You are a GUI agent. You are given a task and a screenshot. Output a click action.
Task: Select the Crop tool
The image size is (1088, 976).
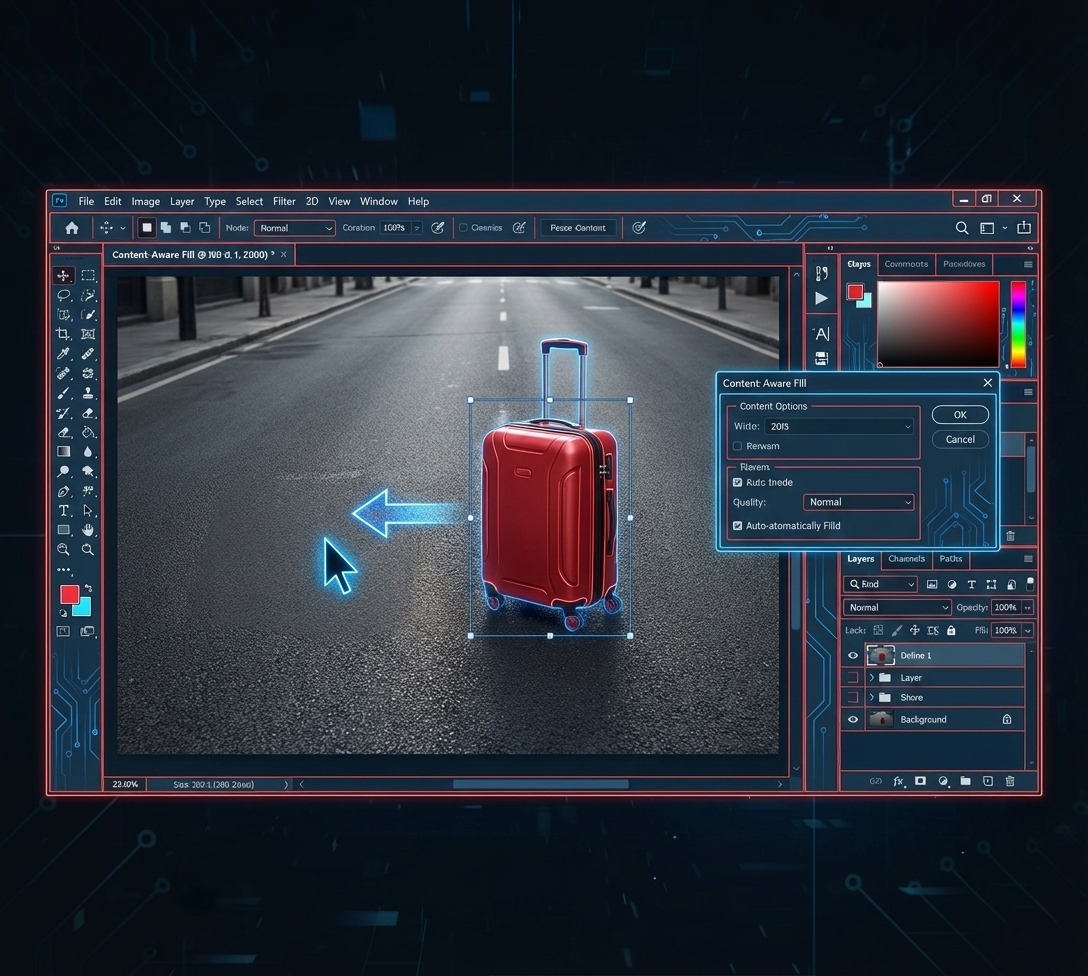[63, 334]
